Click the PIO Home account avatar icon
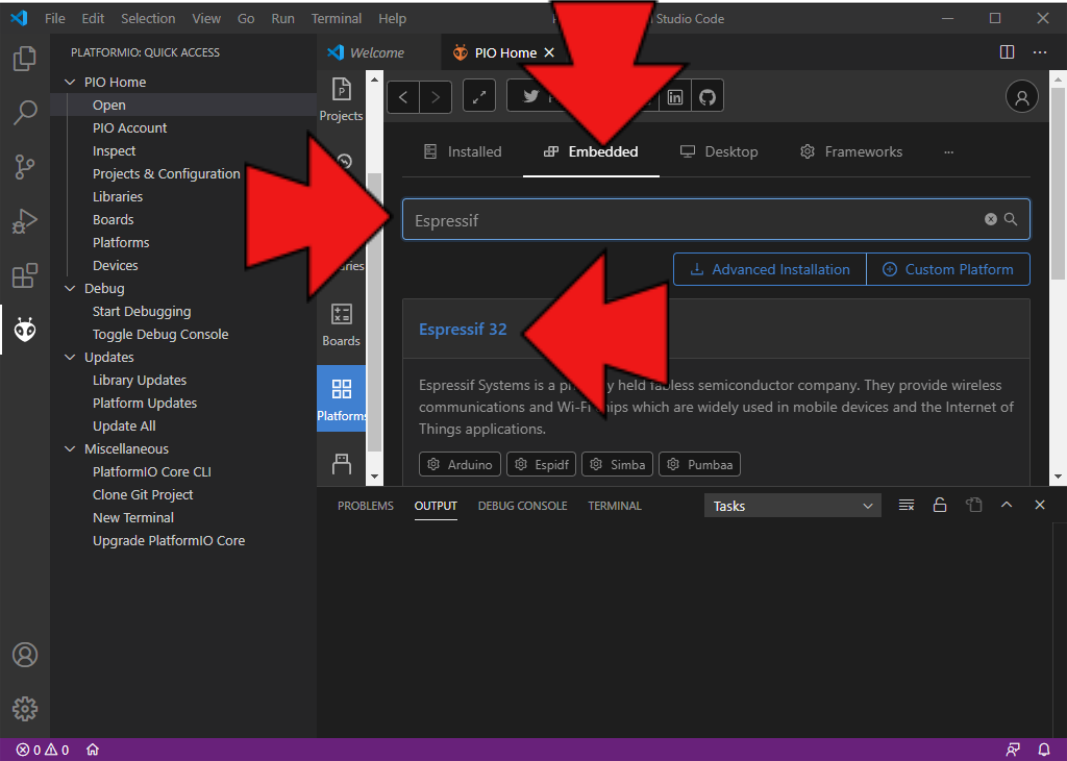Screen dimensions: 1067x761 coord(1021,97)
